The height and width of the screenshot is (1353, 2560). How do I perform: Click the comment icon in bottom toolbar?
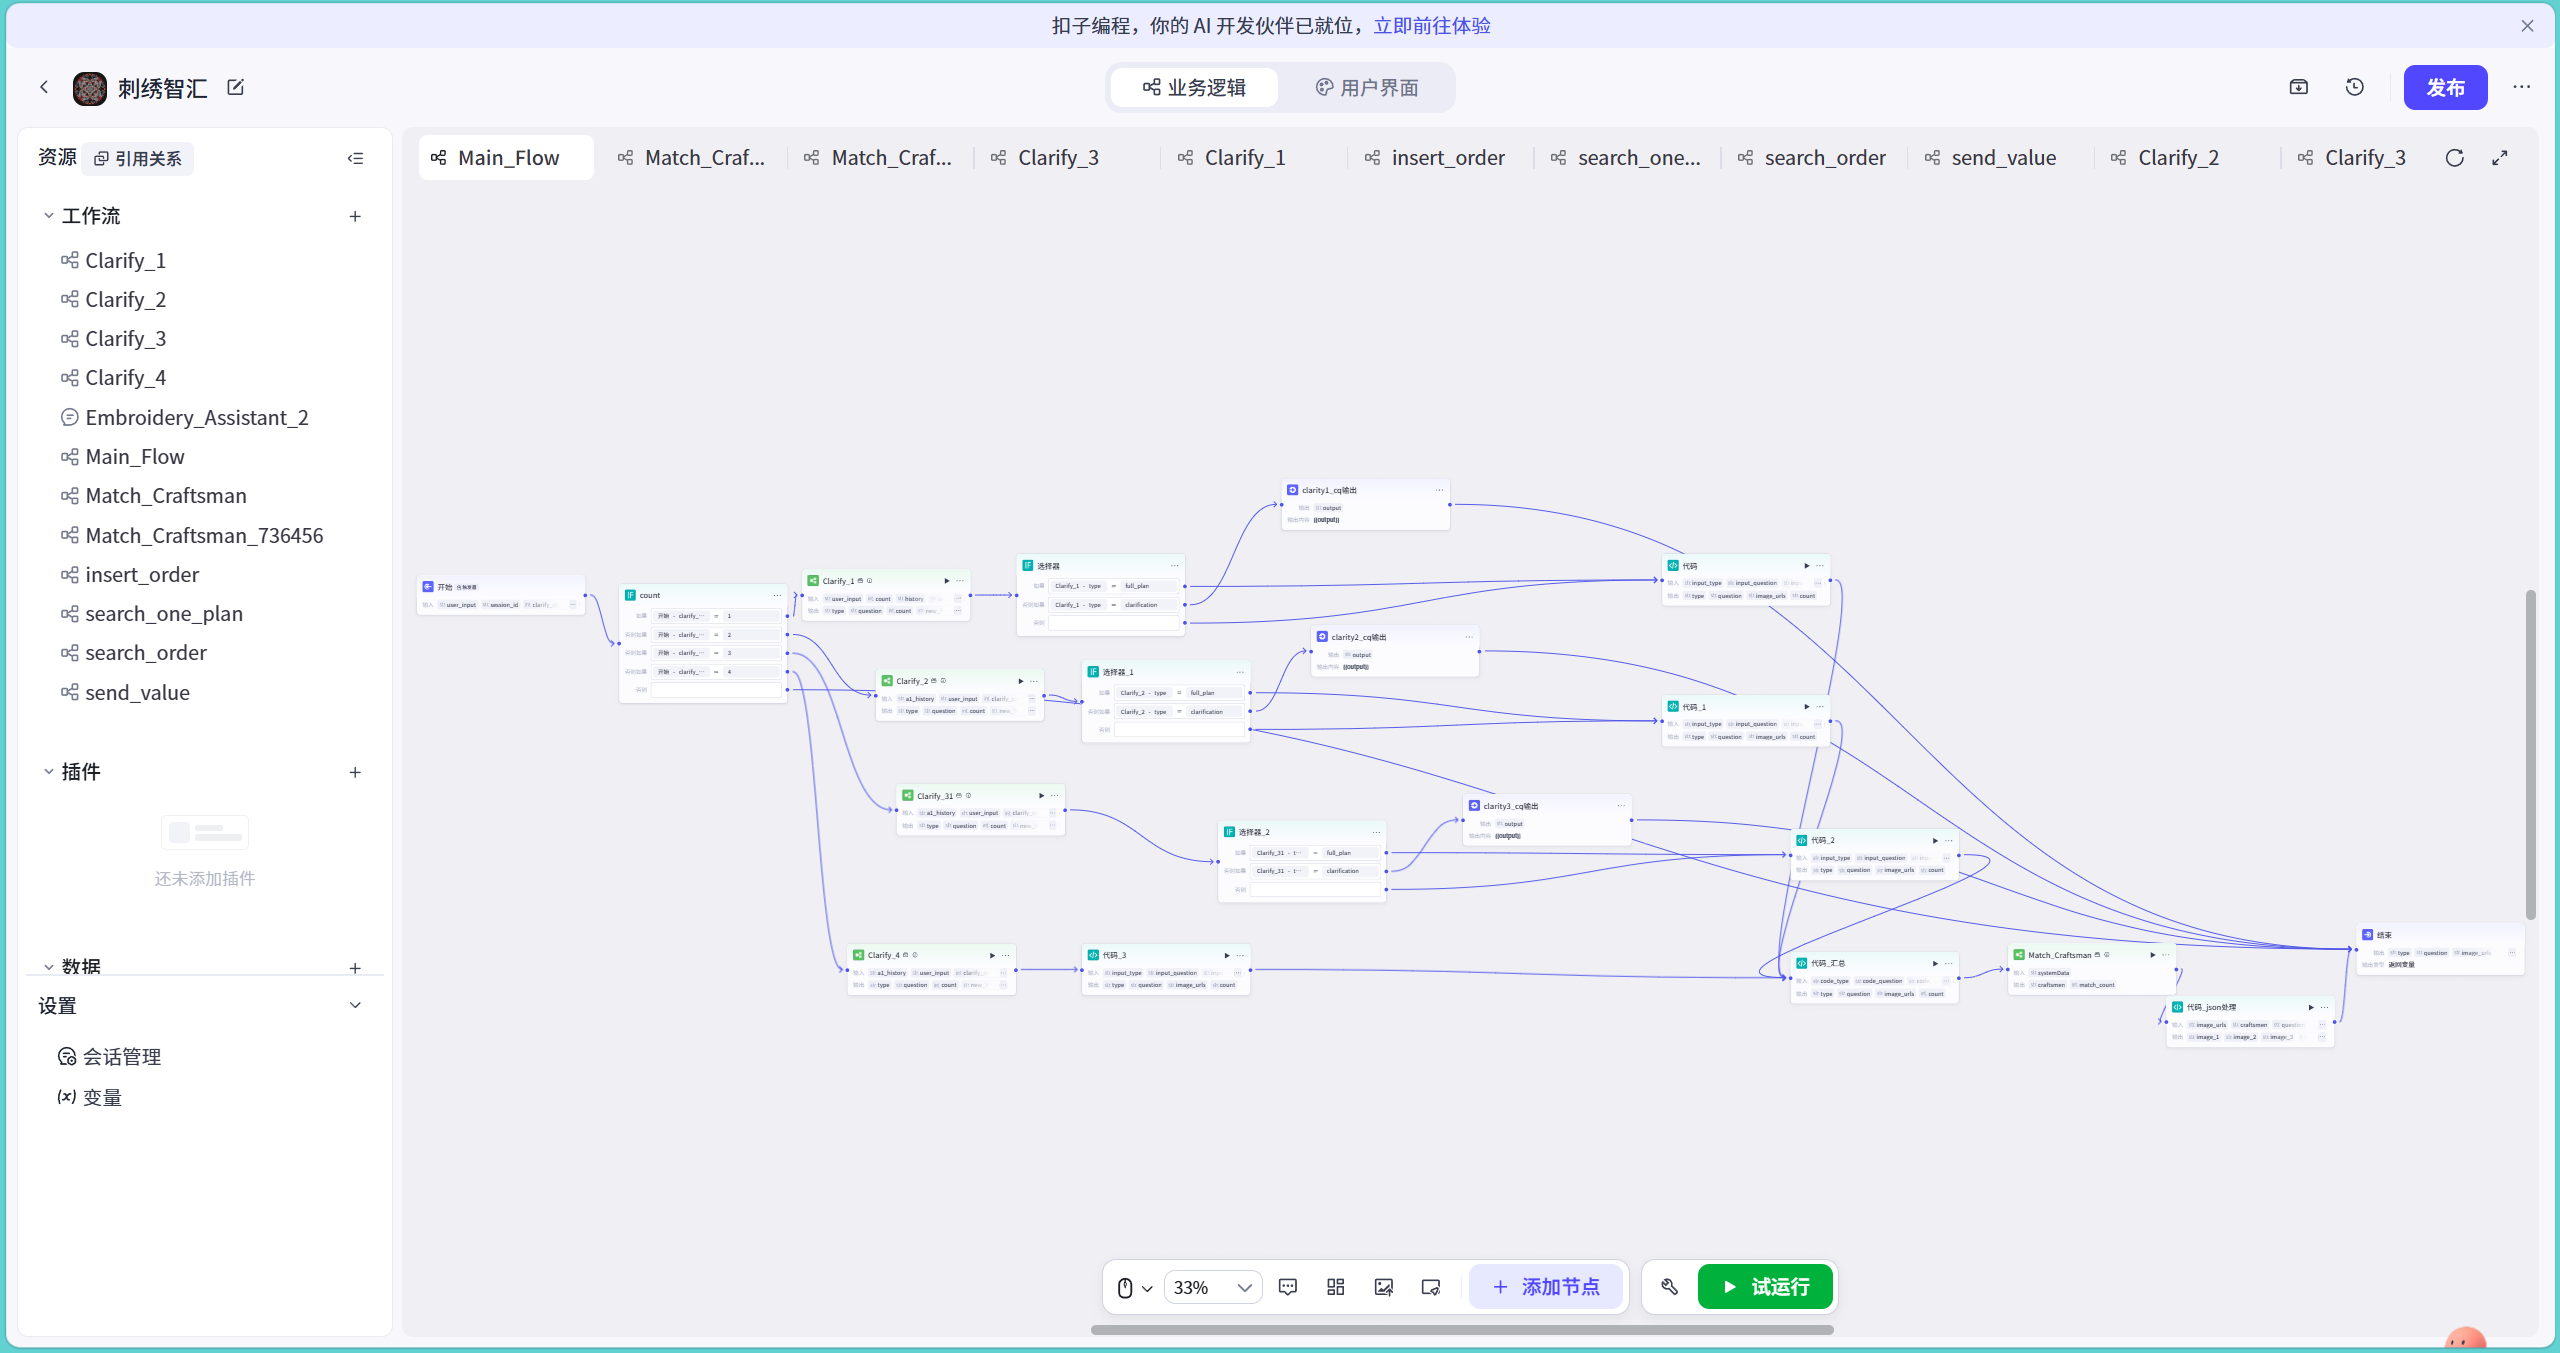pyautogui.click(x=1288, y=1287)
